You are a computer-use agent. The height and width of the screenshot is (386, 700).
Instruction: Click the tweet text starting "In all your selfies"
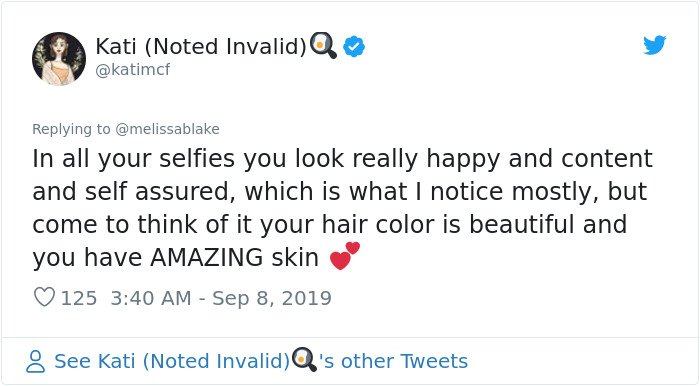(342, 208)
